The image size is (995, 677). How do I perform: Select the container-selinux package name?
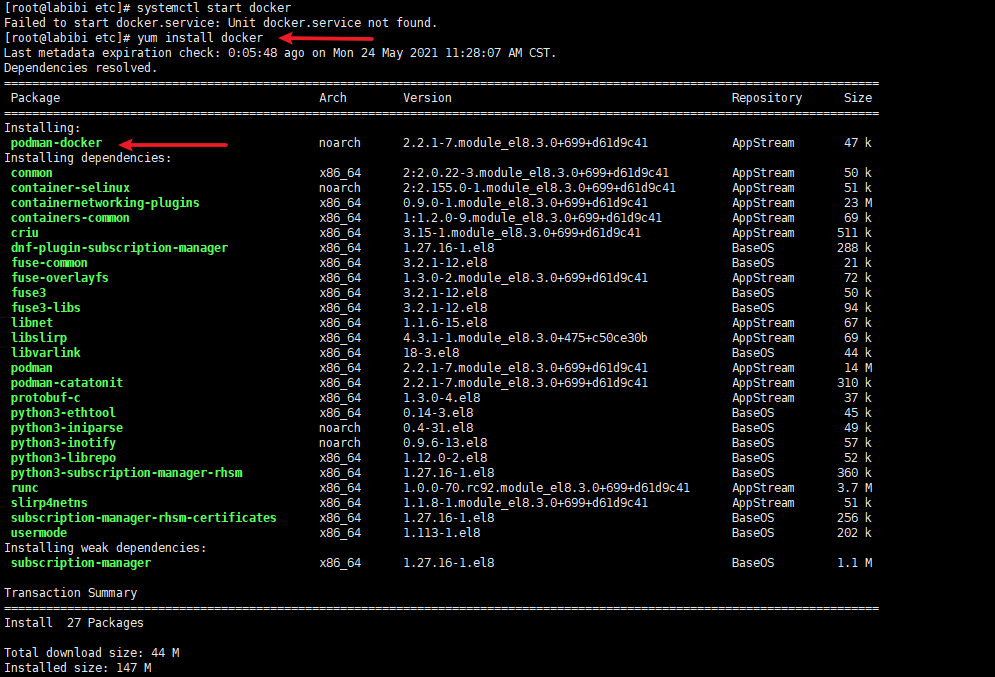pyautogui.click(x=70, y=188)
